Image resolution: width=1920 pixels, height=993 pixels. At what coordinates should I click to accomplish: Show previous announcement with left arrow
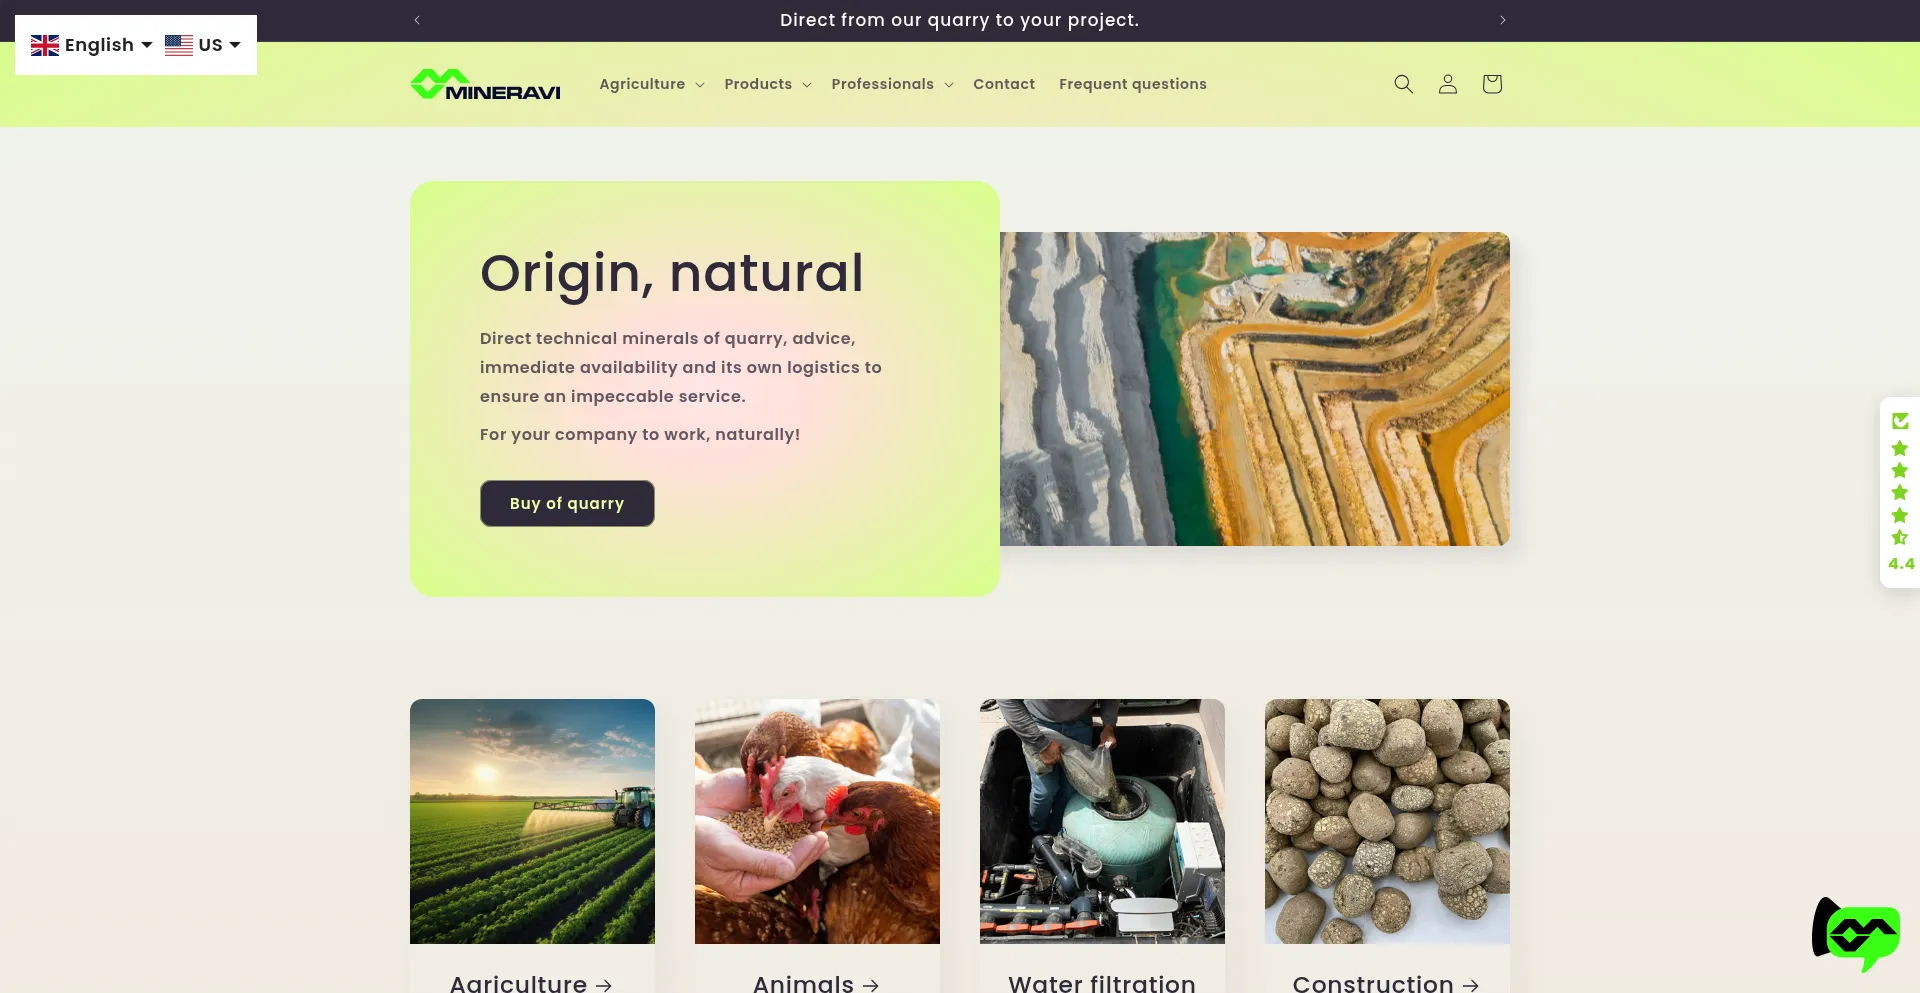click(417, 20)
